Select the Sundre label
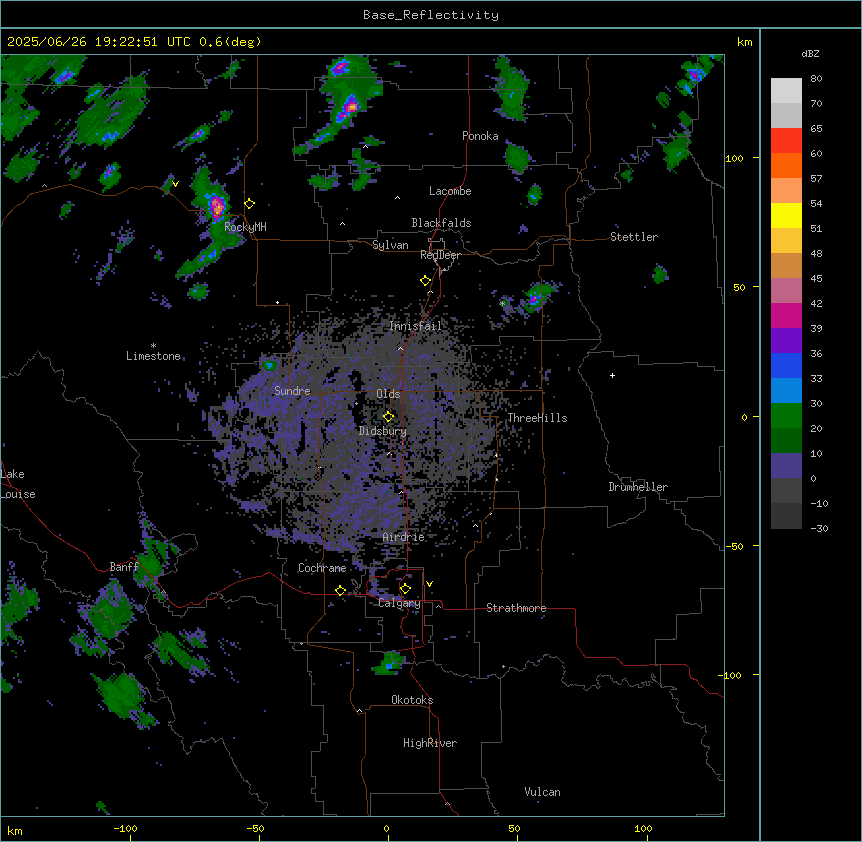862x842 pixels. [x=292, y=391]
